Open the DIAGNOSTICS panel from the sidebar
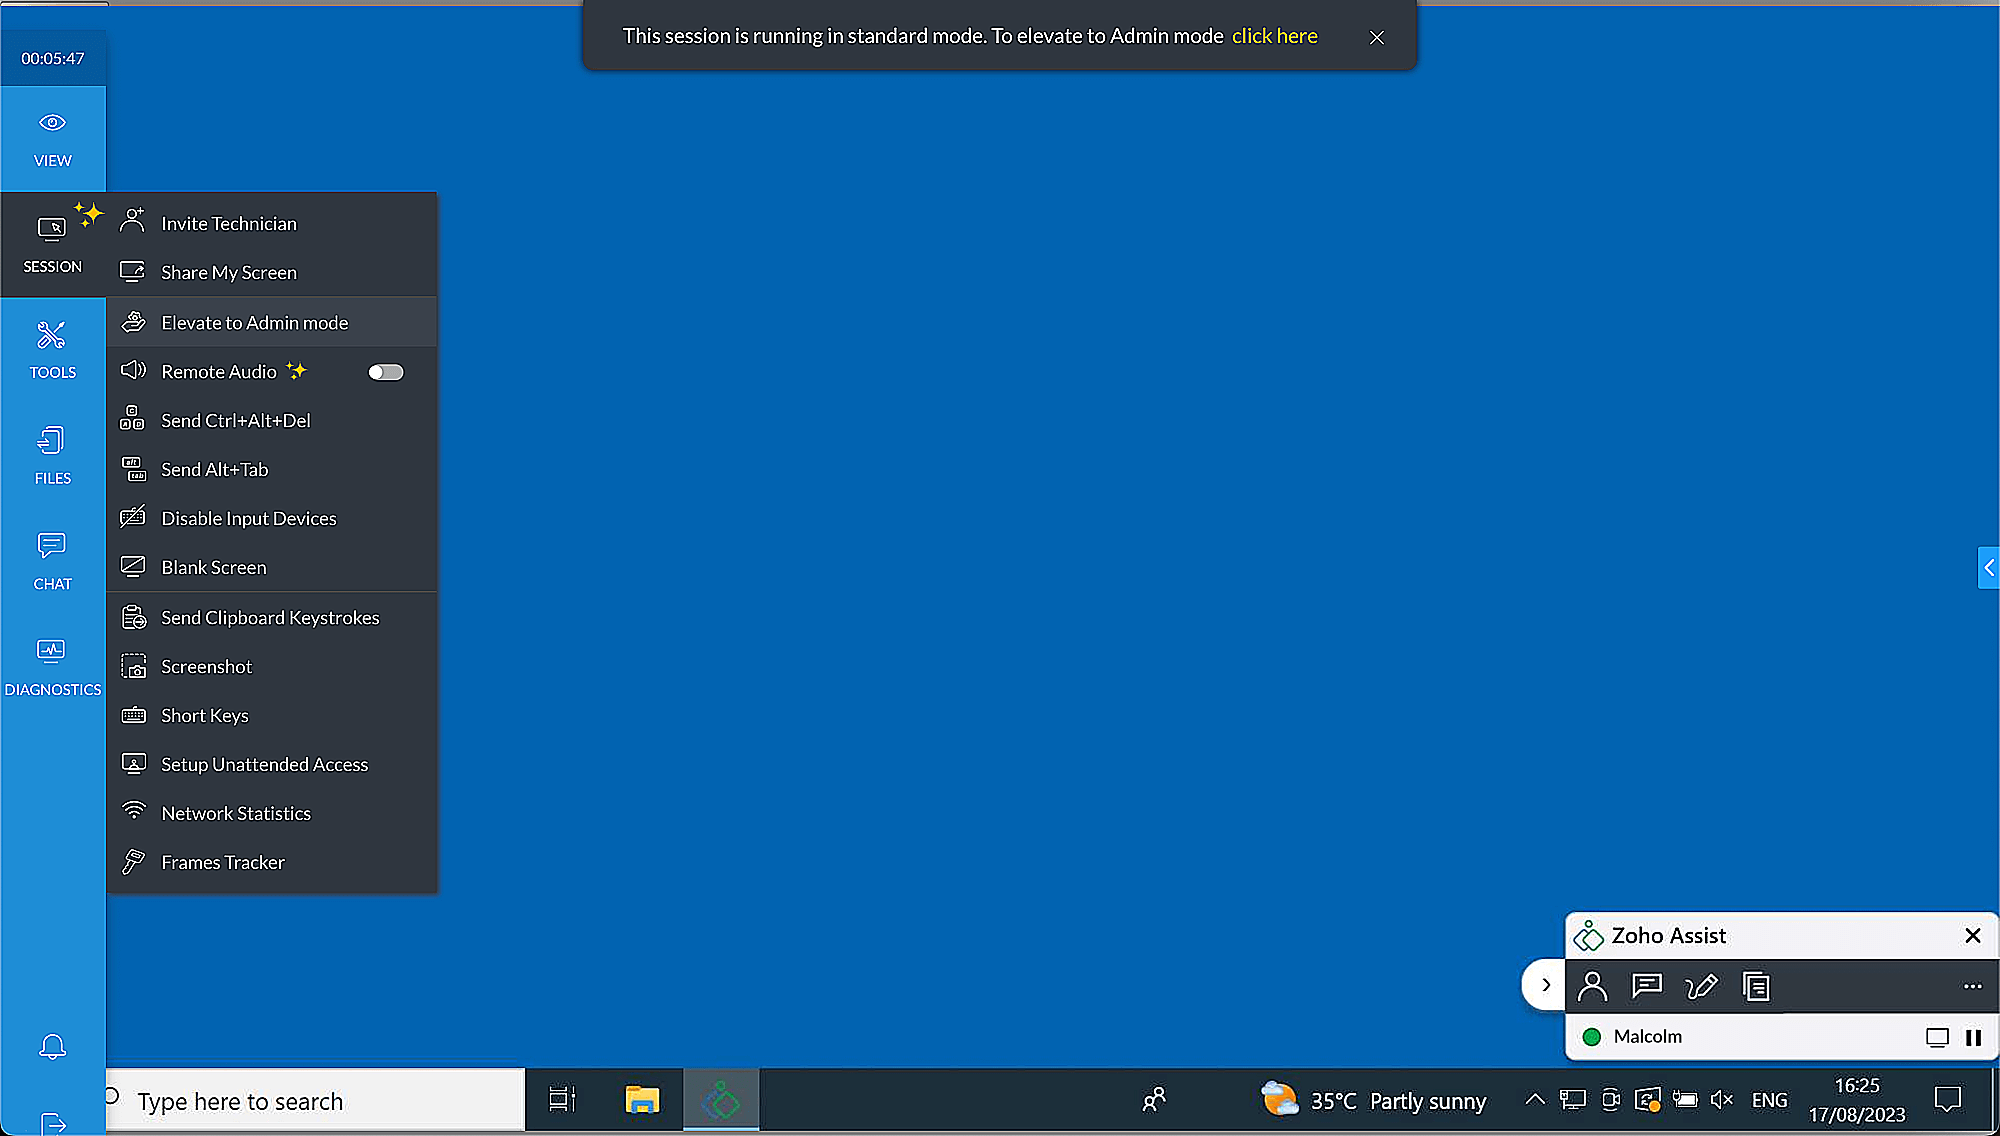 [x=52, y=665]
